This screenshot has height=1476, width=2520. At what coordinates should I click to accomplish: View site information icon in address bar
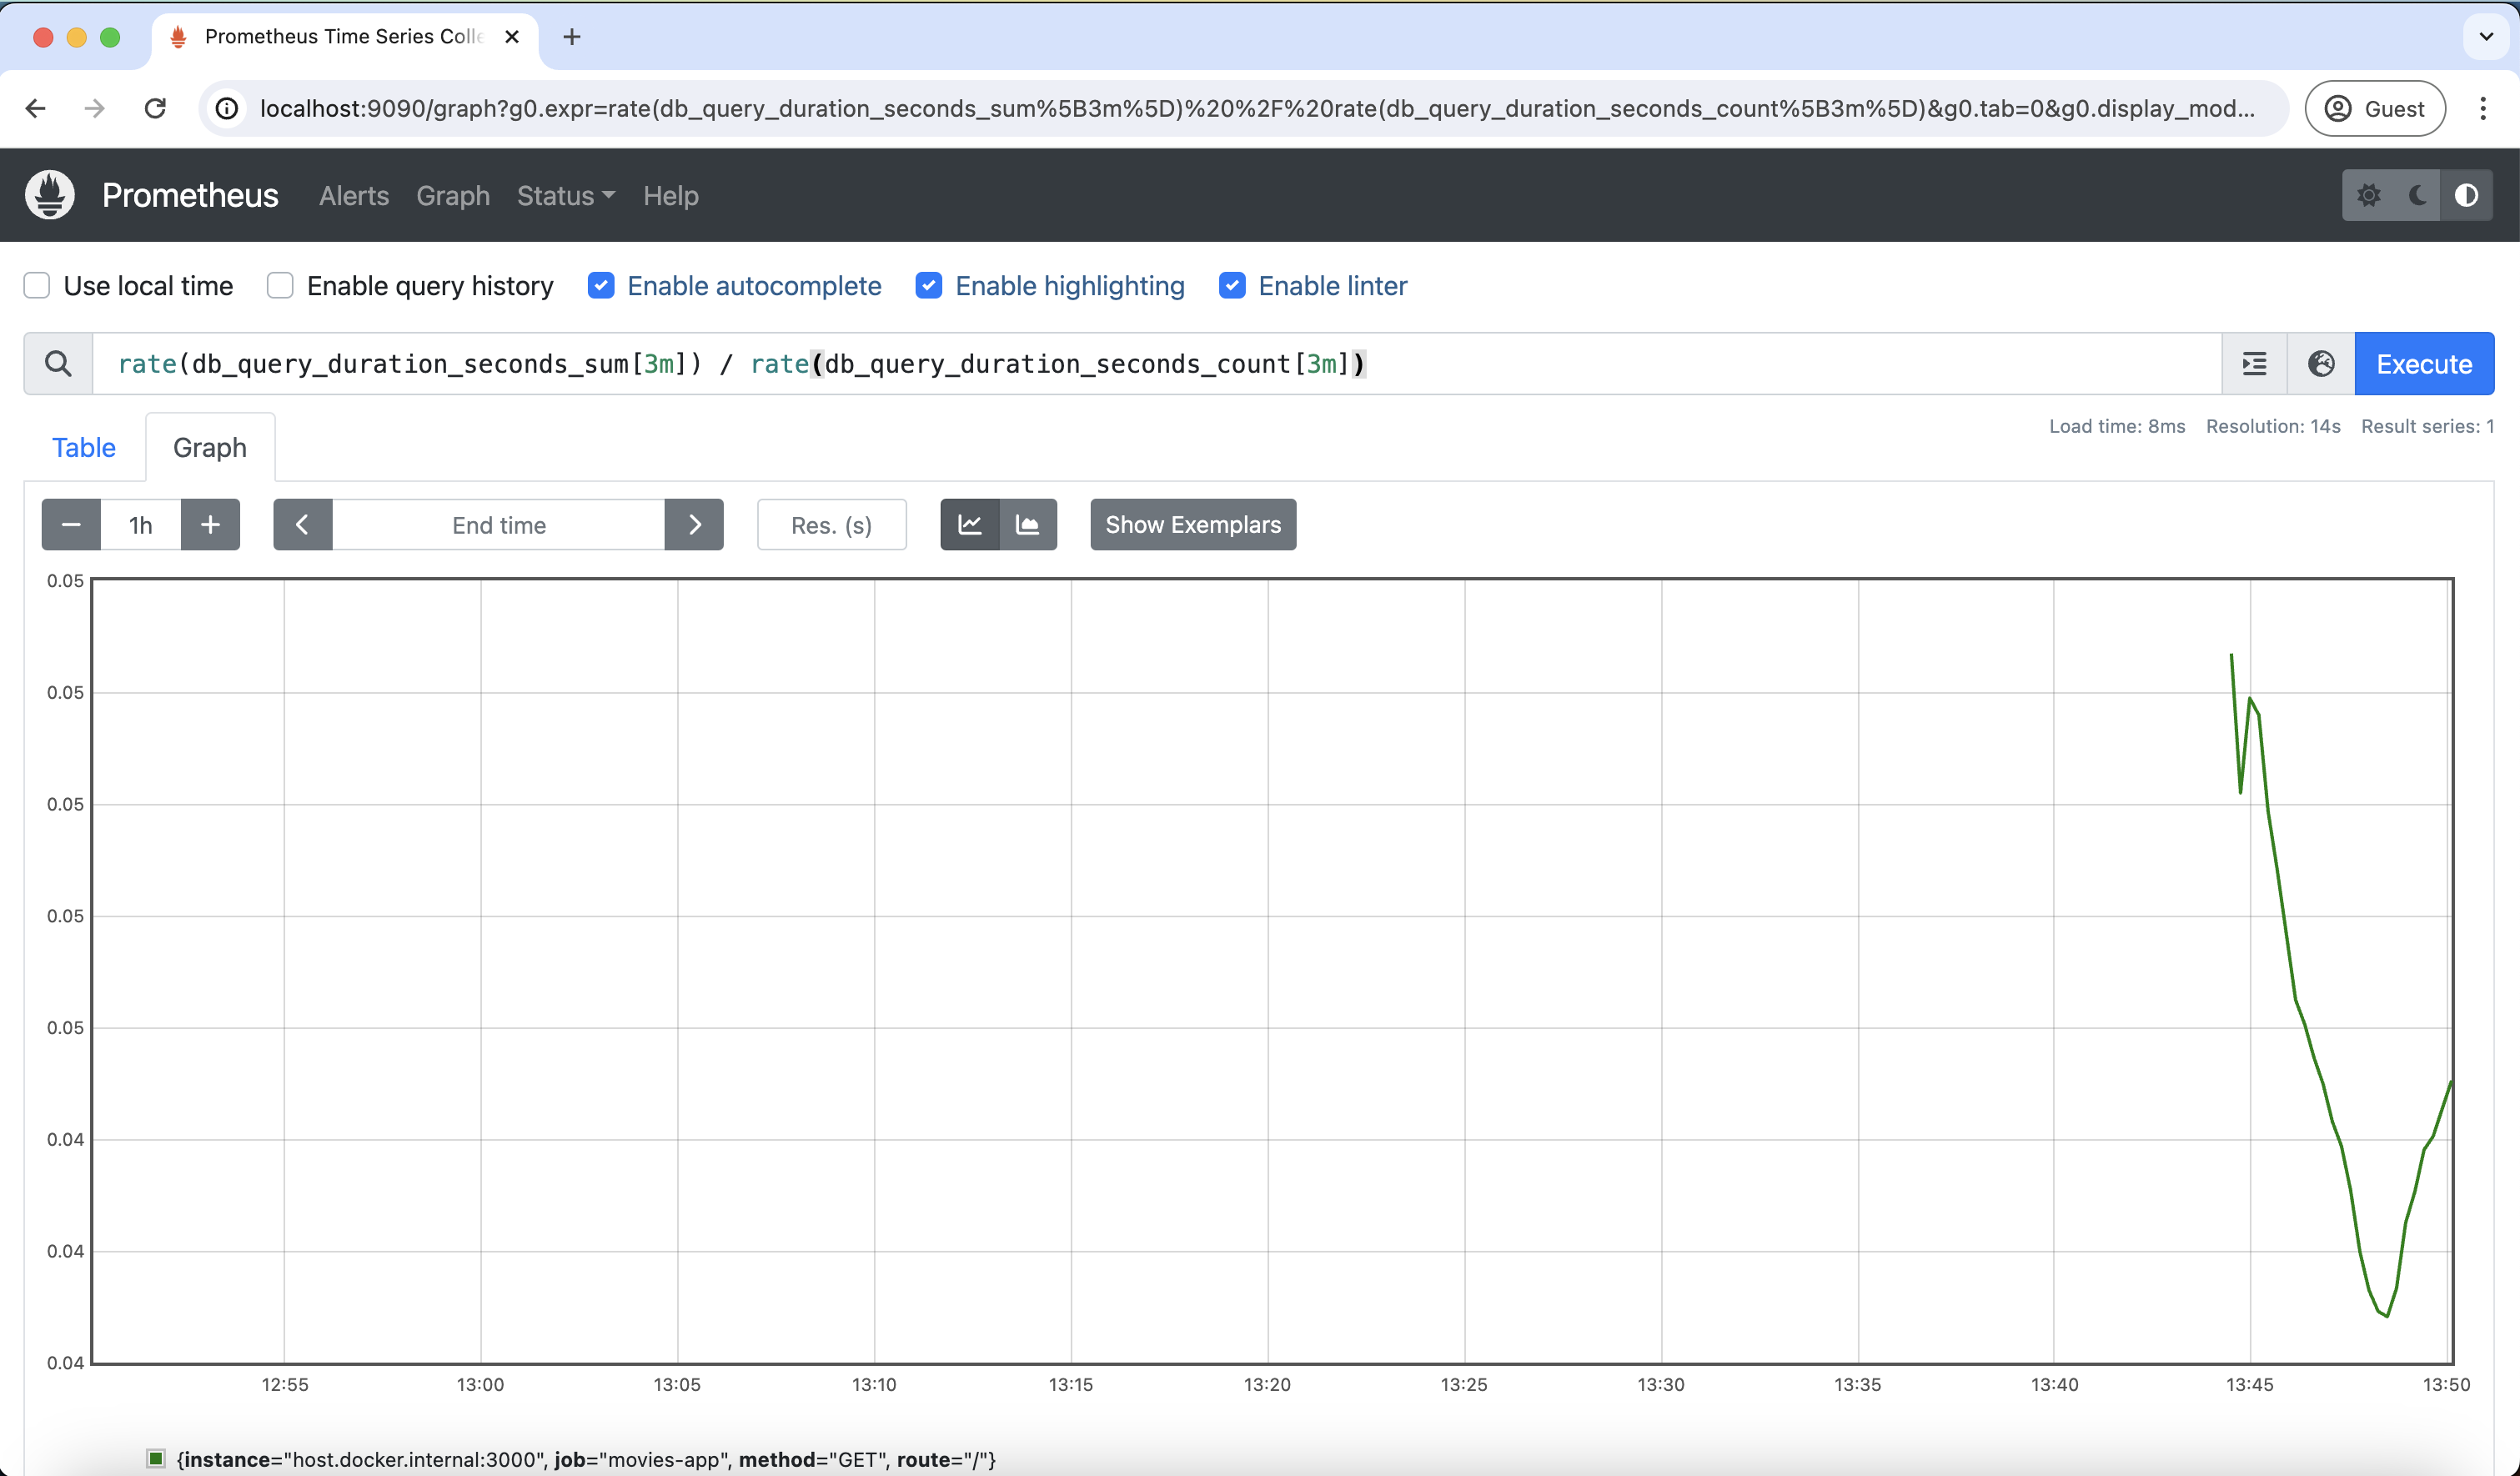tap(228, 108)
